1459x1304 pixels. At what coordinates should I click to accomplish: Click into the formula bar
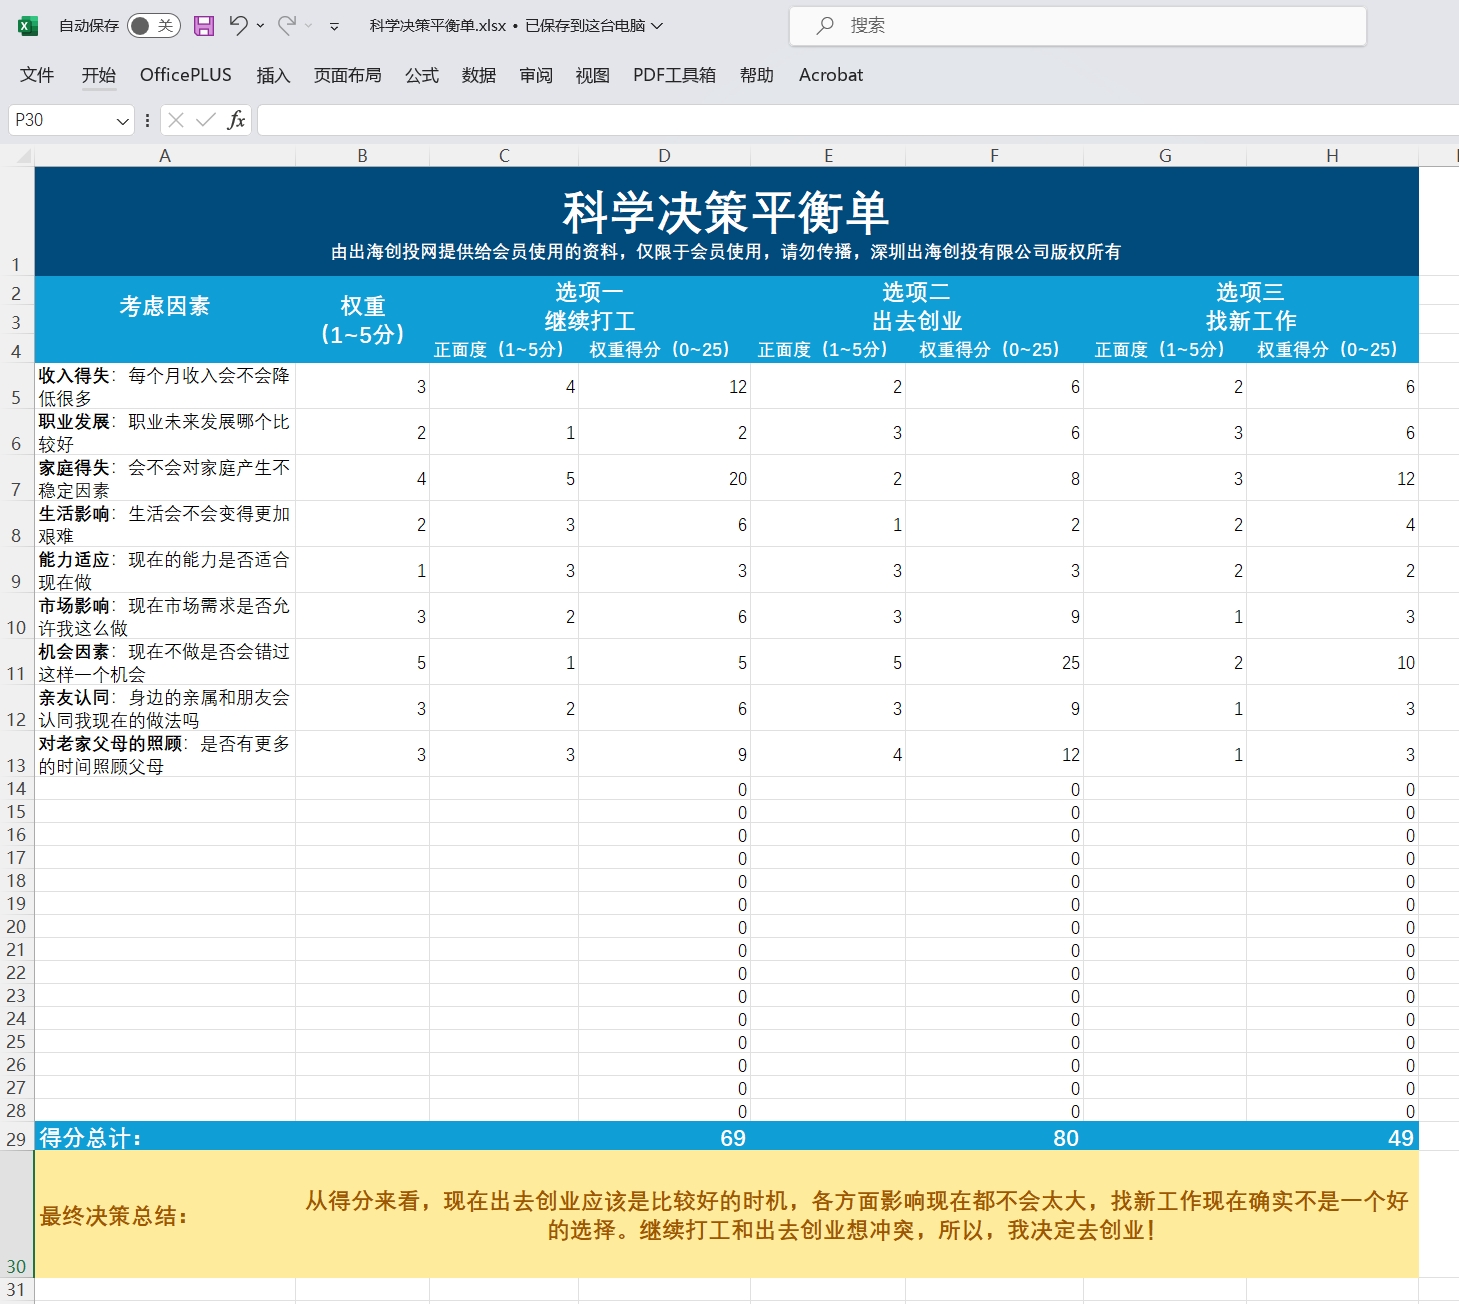click(858, 120)
